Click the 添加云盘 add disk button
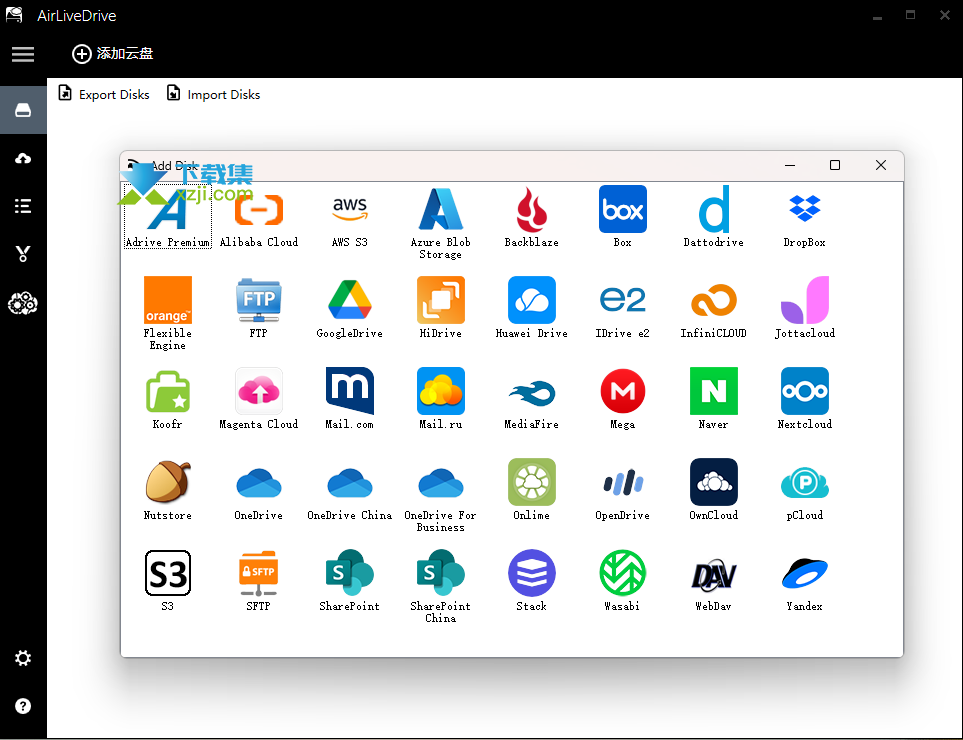The height and width of the screenshot is (740, 963). (x=113, y=54)
